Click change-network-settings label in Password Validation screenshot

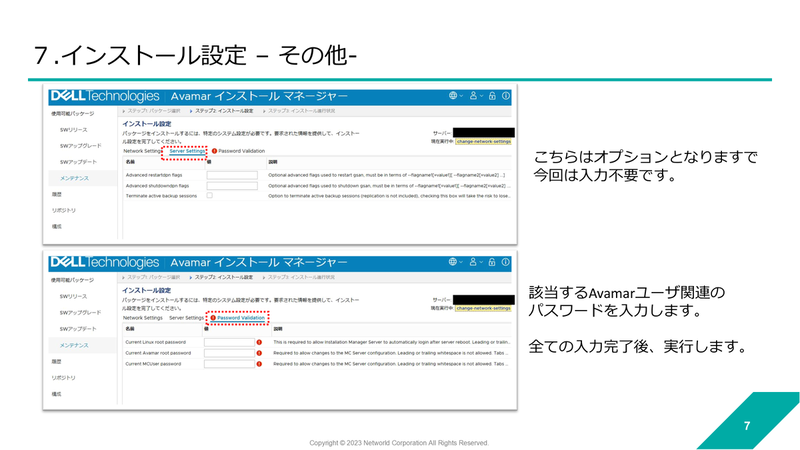pyautogui.click(x=483, y=308)
